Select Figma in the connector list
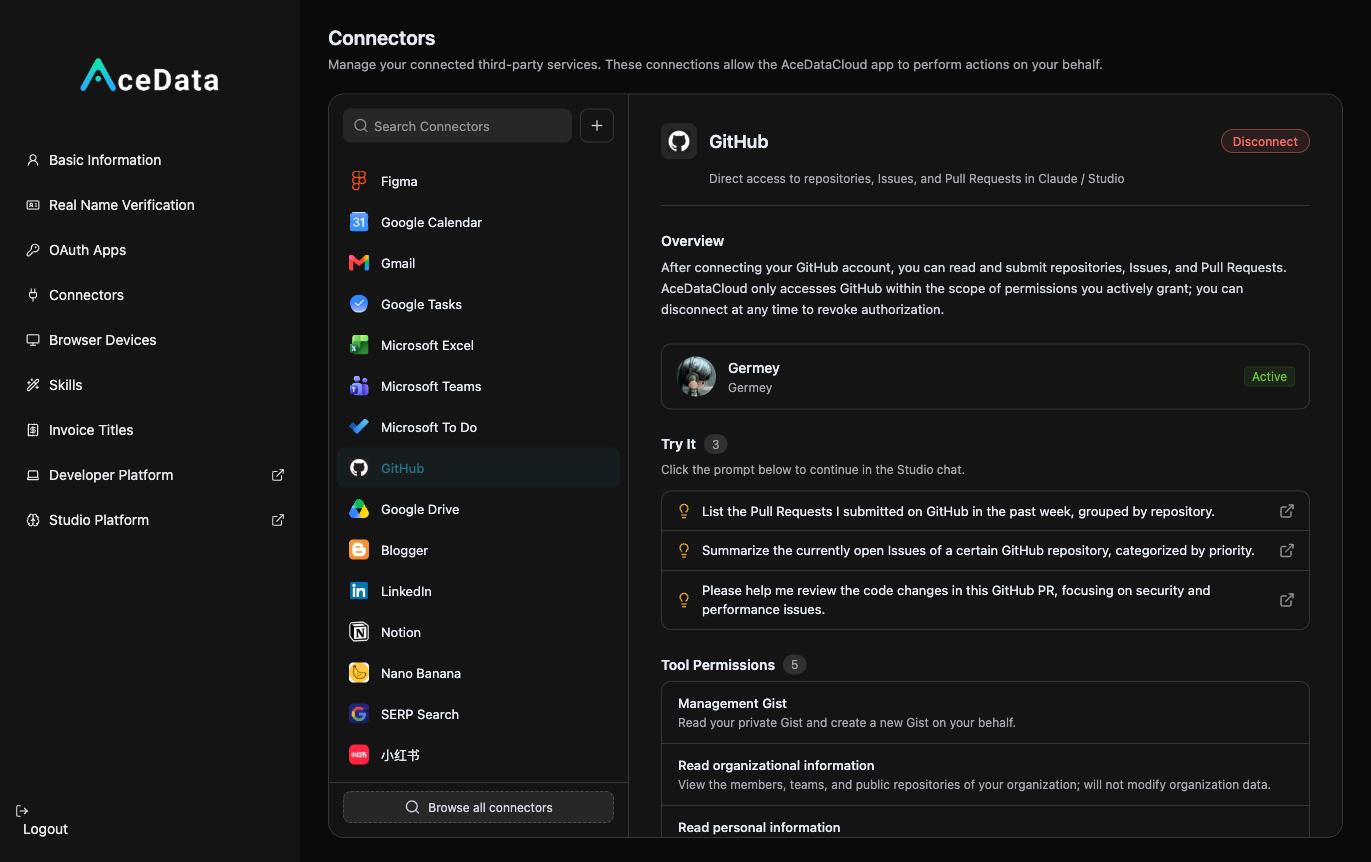1371x862 pixels. pos(478,181)
